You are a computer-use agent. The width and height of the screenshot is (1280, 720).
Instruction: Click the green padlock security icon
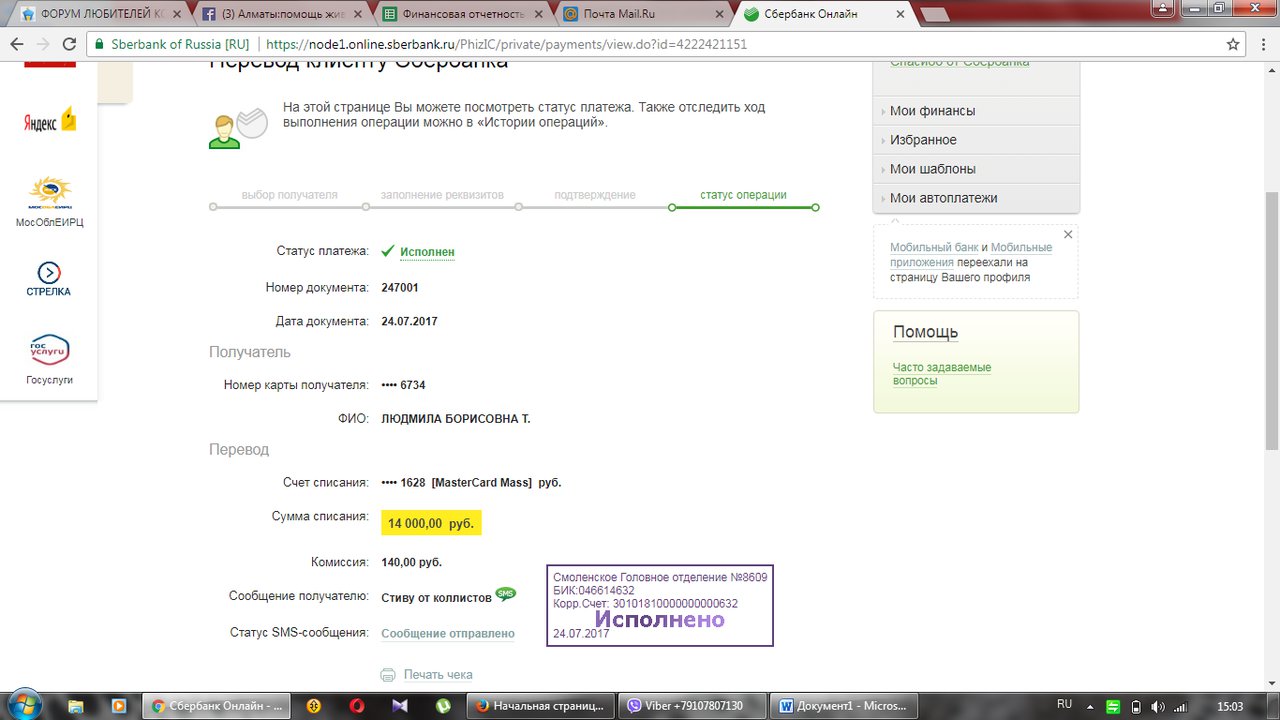[97, 44]
